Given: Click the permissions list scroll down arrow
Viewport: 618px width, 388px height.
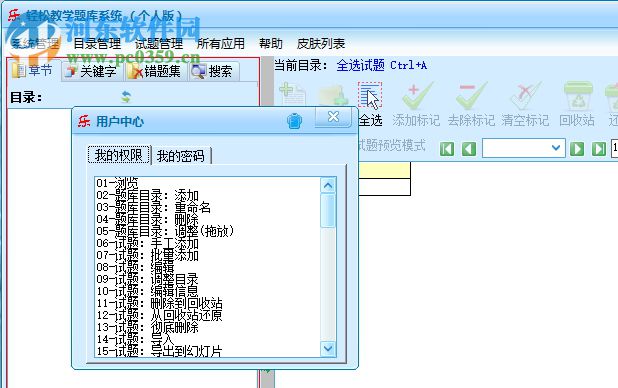Looking at the screenshot, I should (x=328, y=349).
